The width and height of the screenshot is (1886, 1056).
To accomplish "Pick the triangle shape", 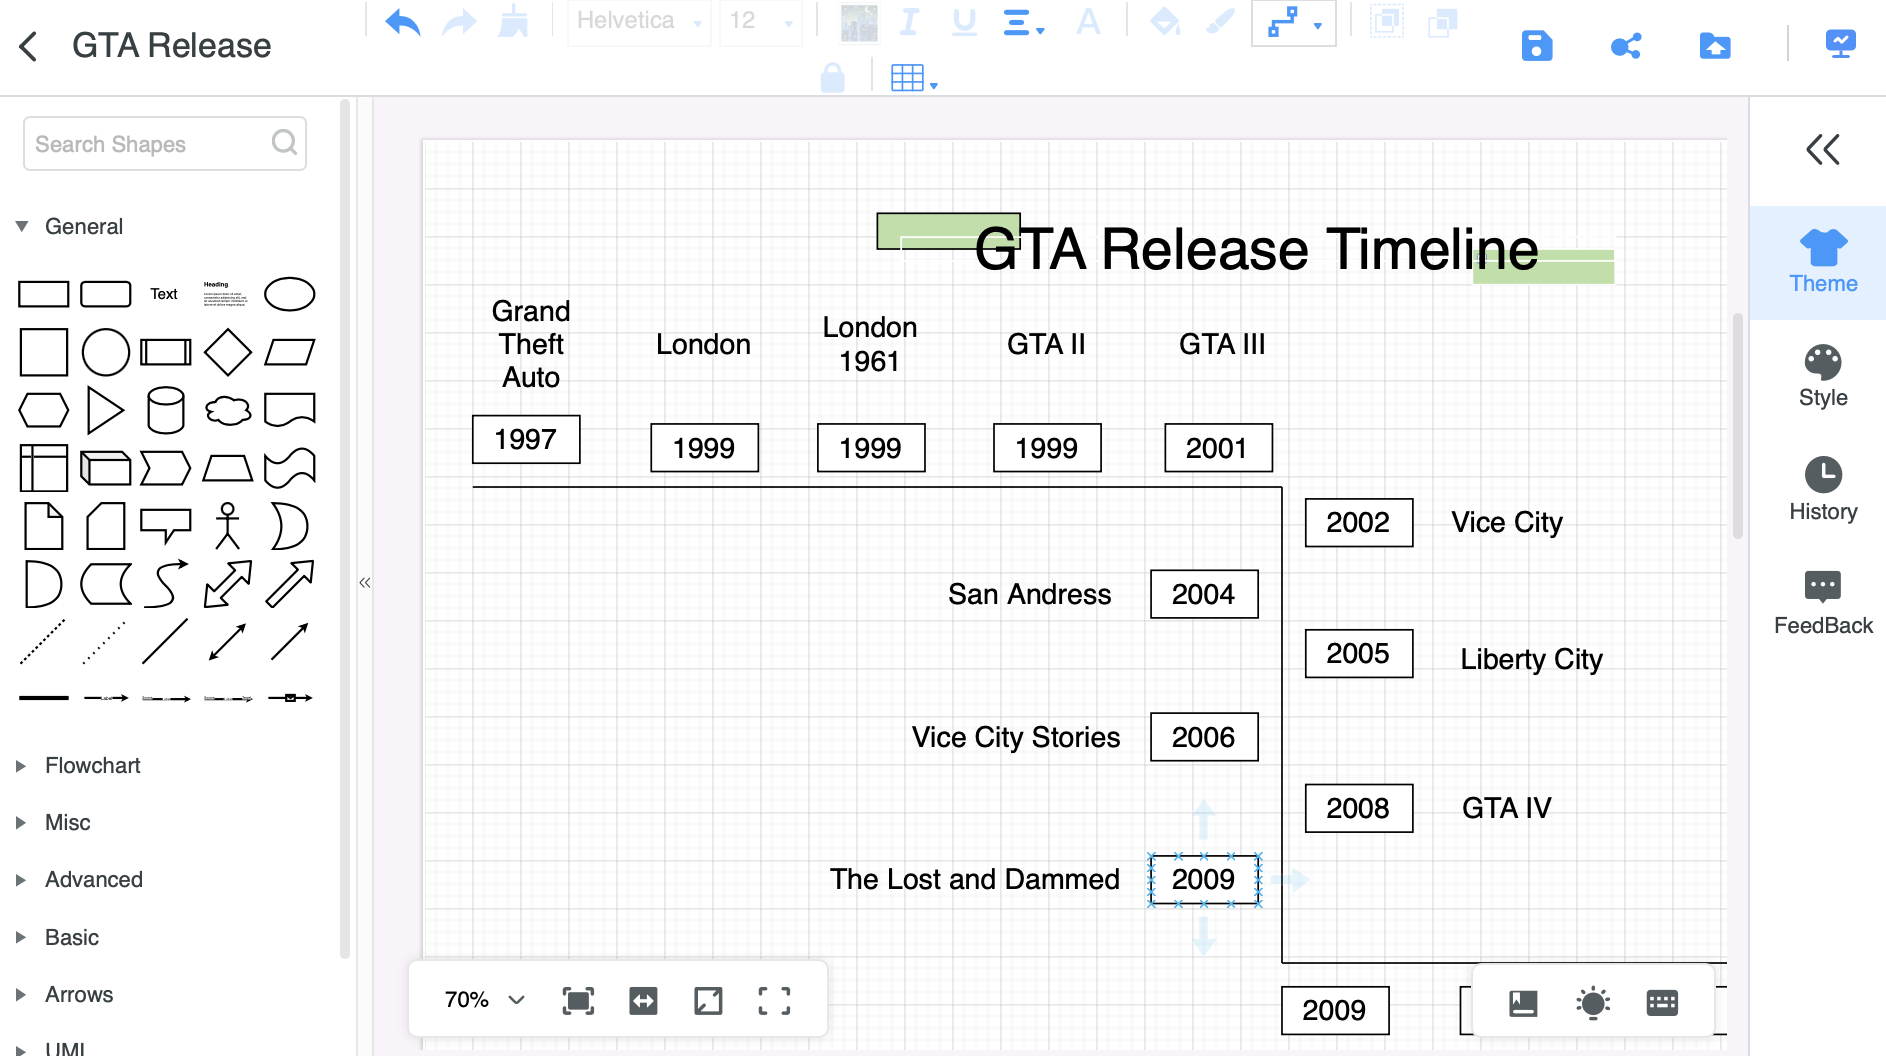I will click(x=105, y=410).
